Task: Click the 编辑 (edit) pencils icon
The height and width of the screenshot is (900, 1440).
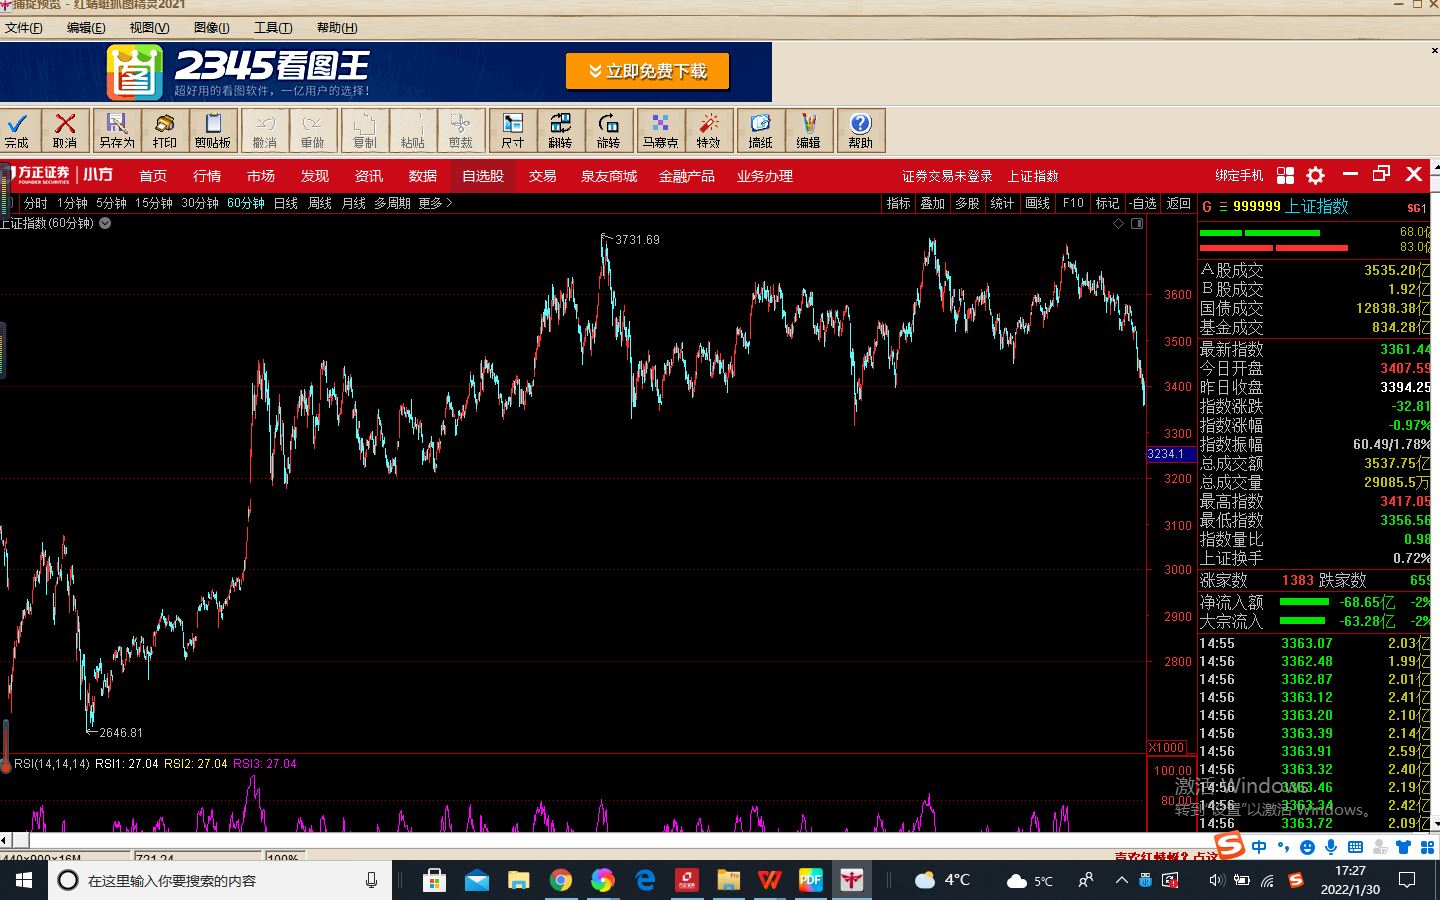Action: pos(809,131)
